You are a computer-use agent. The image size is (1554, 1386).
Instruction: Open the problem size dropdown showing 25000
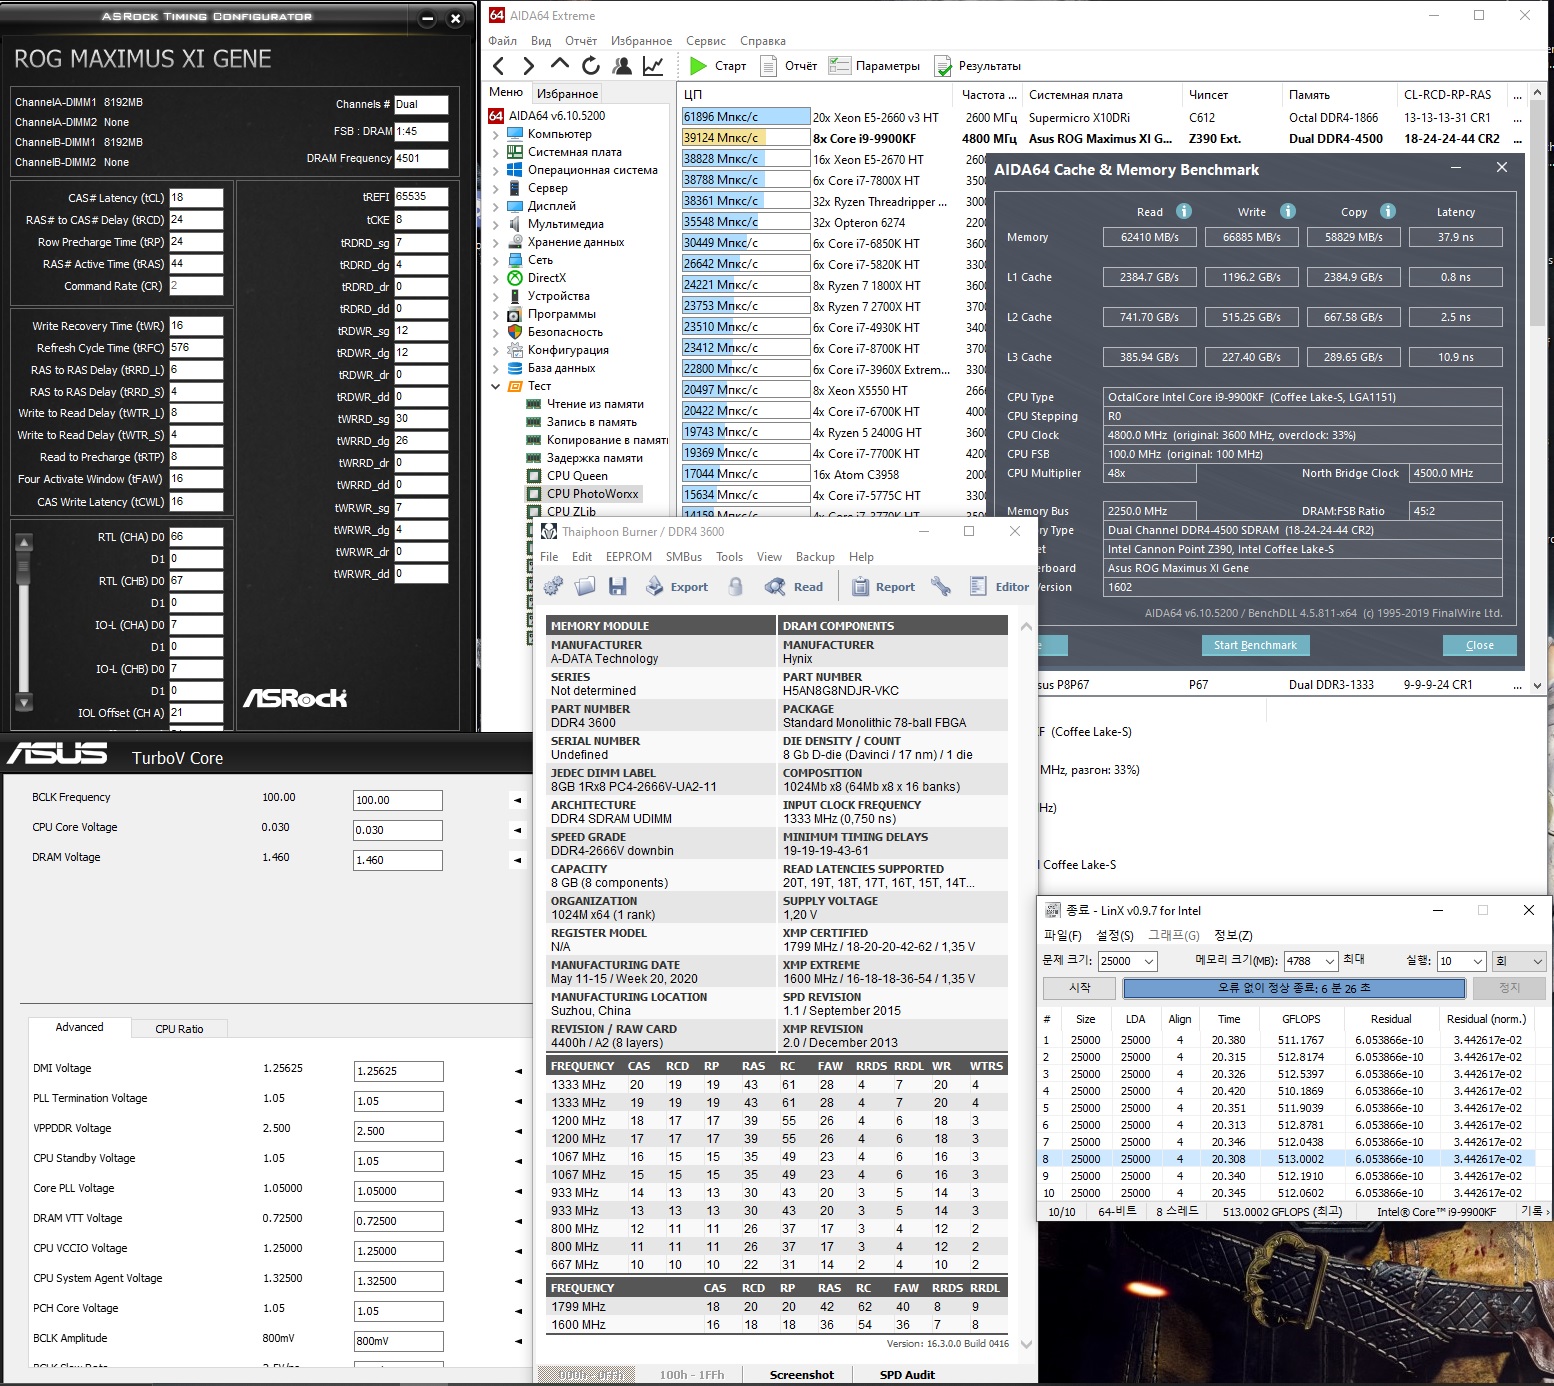click(1149, 961)
